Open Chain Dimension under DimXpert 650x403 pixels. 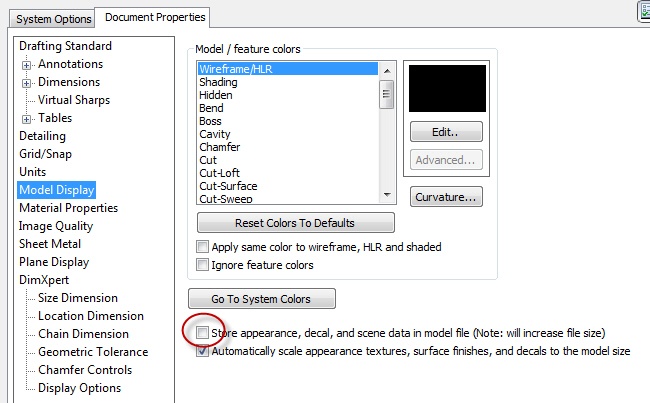(83, 334)
